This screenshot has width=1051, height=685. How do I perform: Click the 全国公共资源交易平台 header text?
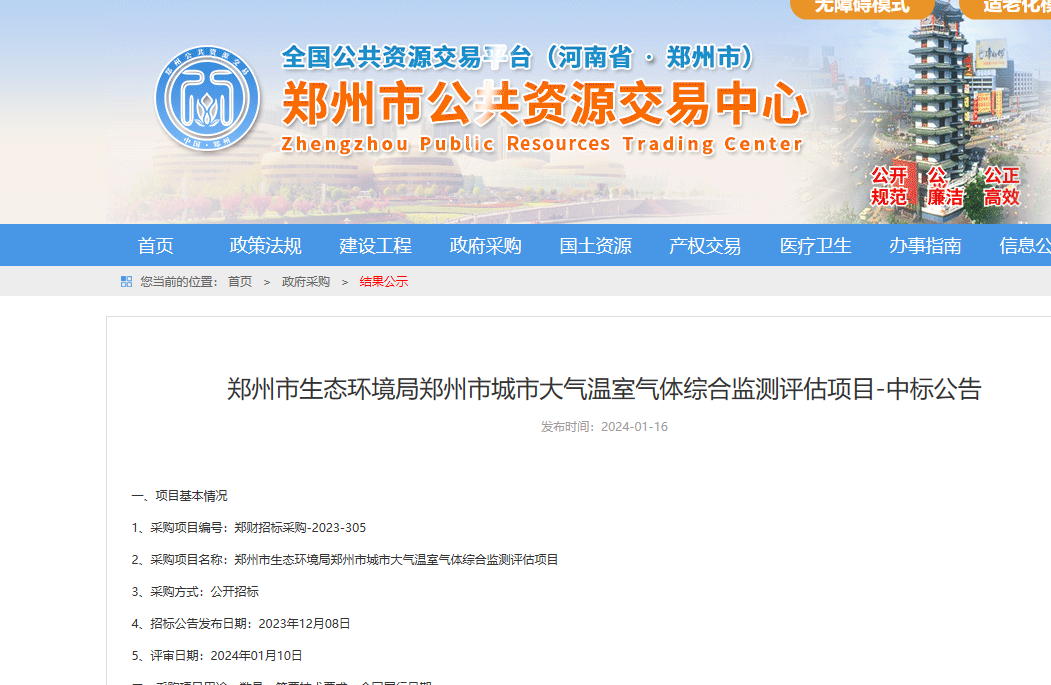coord(517,58)
